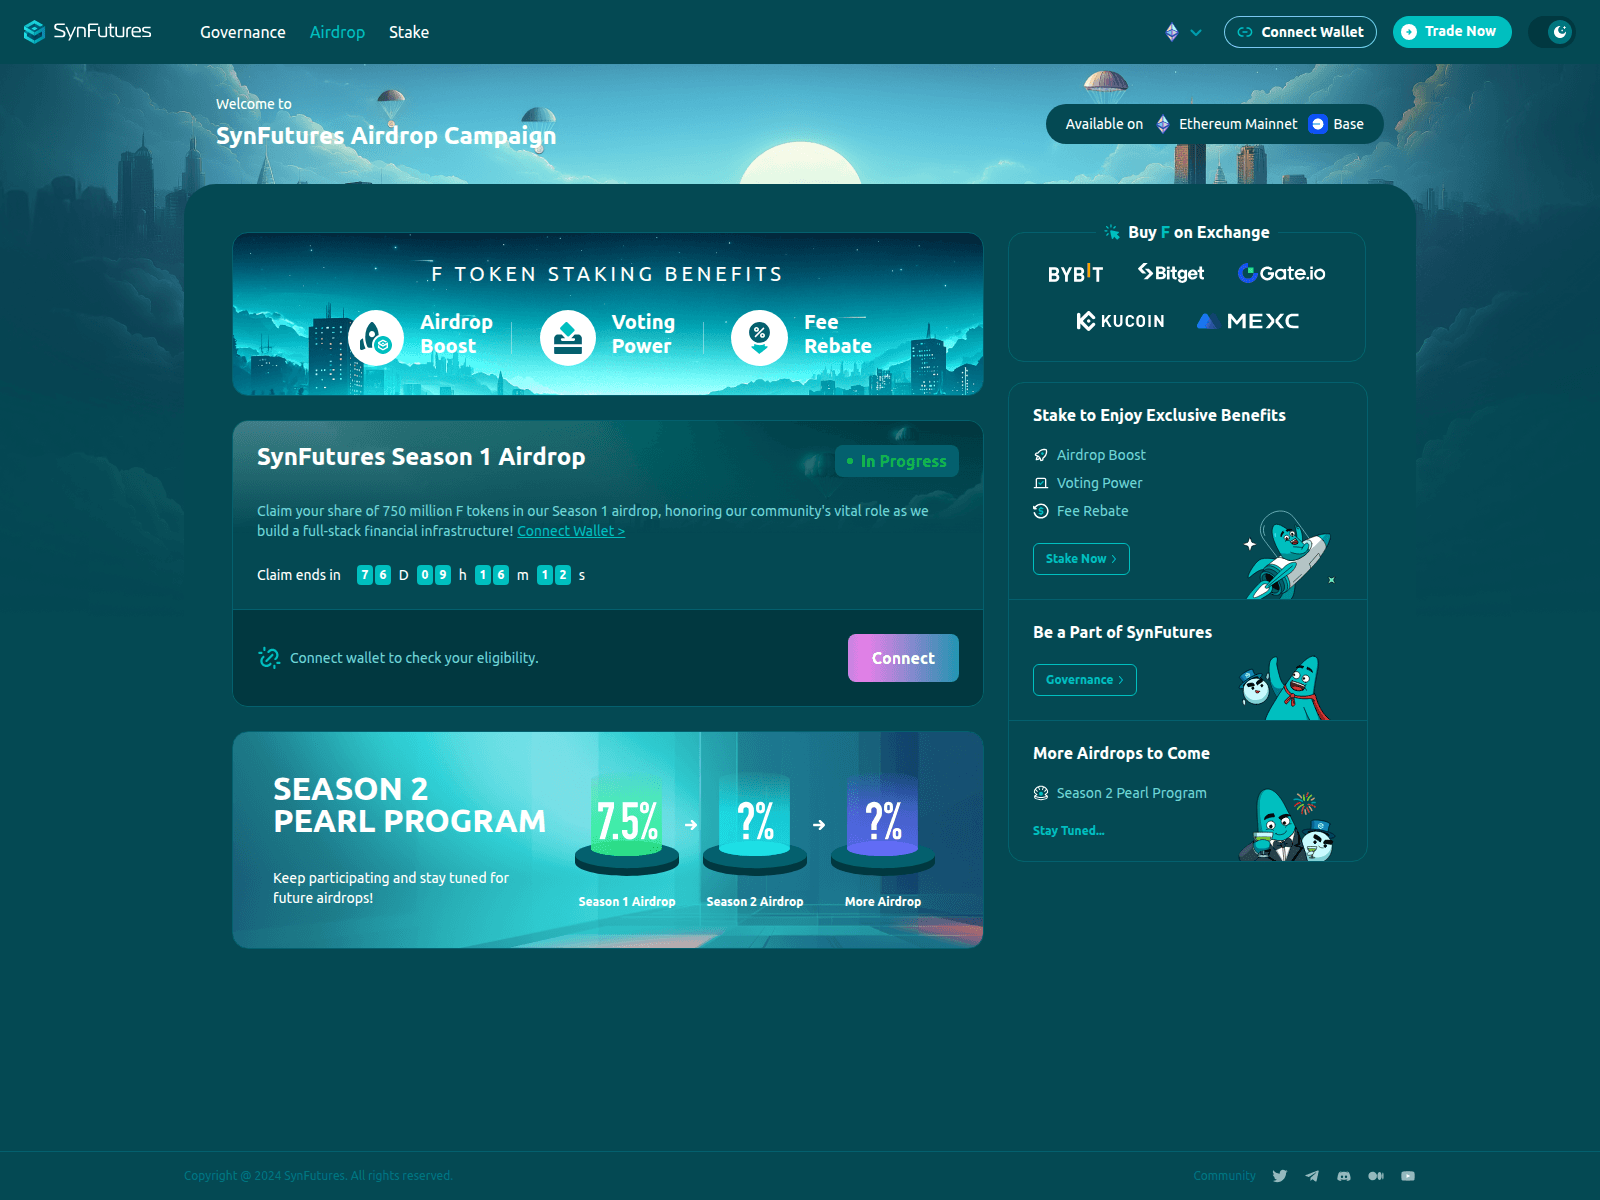This screenshot has height=1200, width=1600.
Task: Click the Connect Wallet header button
Action: pyautogui.click(x=1300, y=32)
